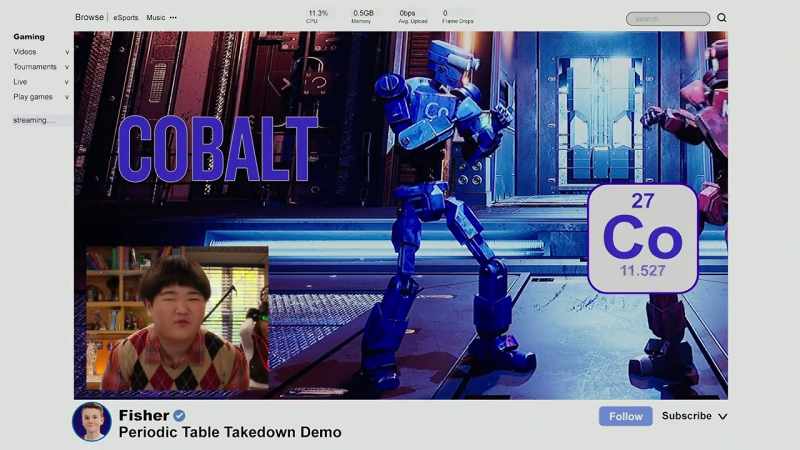Open Fisher's profile avatar
This screenshot has height=450, width=800.
click(92, 421)
